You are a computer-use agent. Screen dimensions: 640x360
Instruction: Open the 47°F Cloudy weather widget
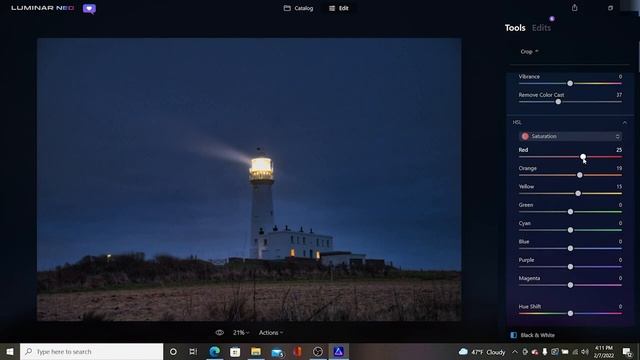pos(482,351)
